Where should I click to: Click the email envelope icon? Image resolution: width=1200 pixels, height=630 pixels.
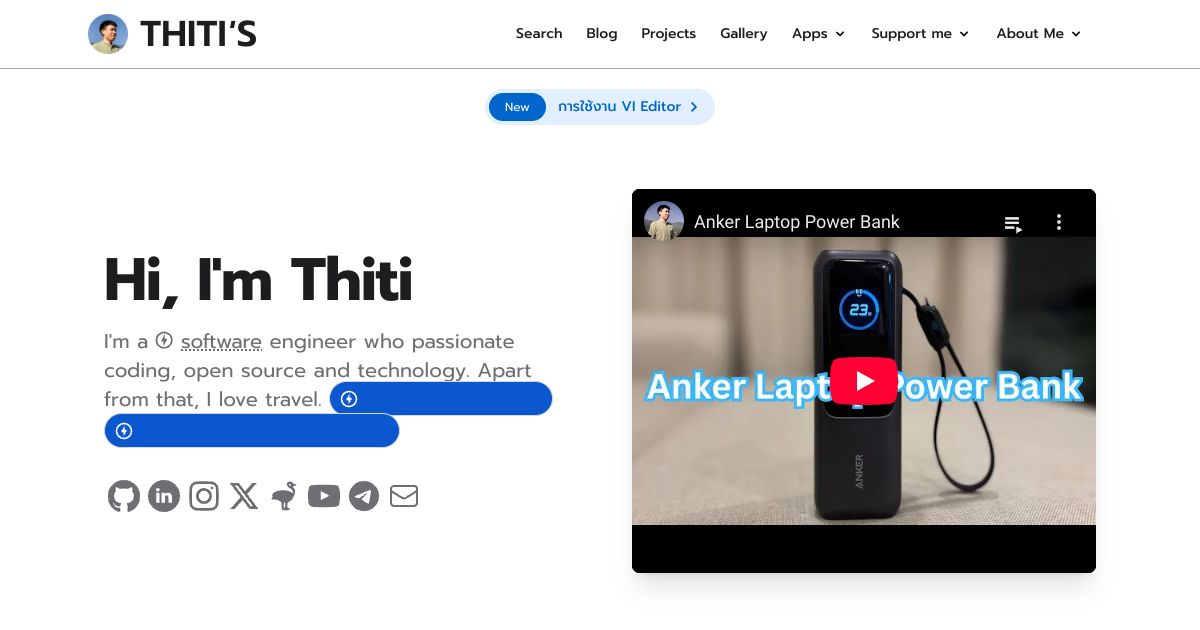click(x=404, y=496)
